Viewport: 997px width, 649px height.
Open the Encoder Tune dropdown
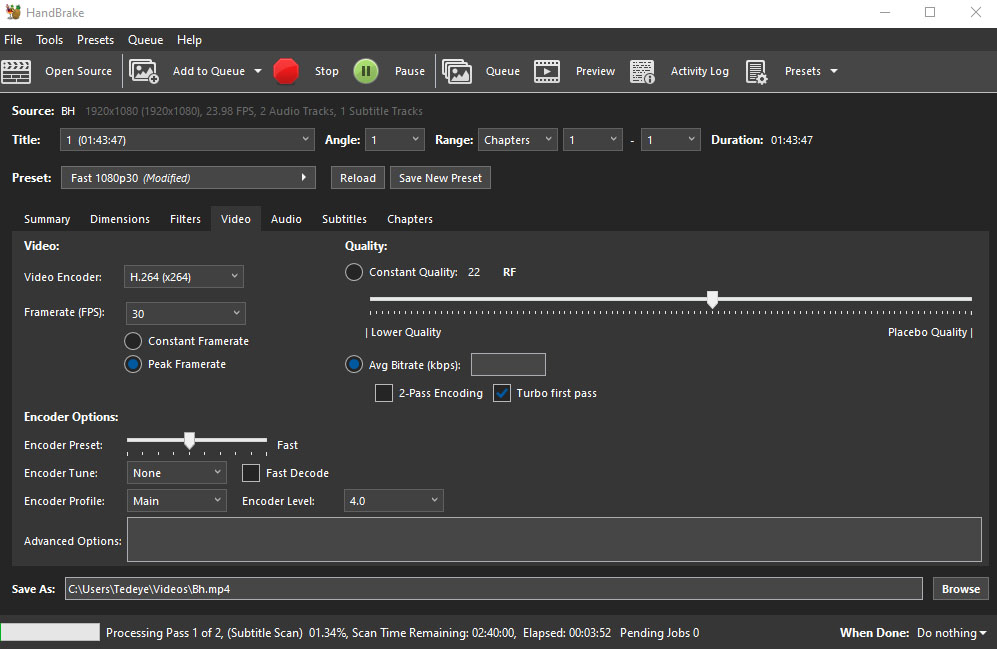177,473
